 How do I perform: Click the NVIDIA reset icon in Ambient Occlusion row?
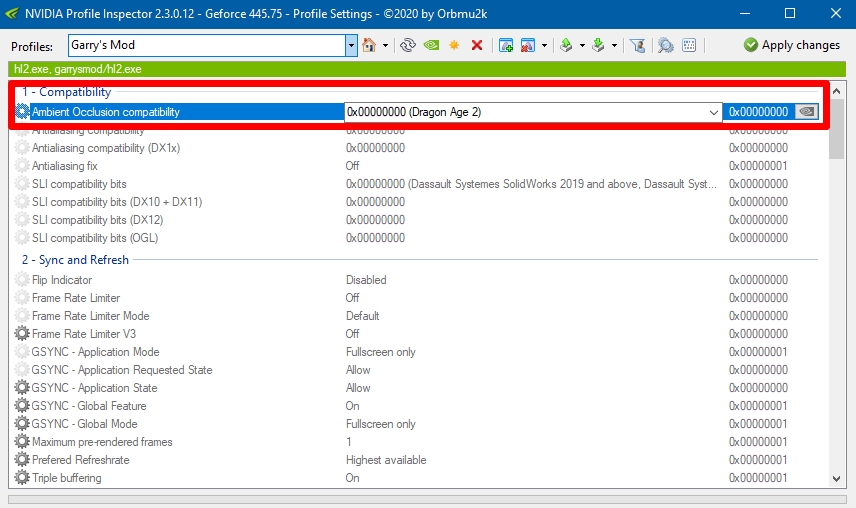pyautogui.click(x=806, y=112)
